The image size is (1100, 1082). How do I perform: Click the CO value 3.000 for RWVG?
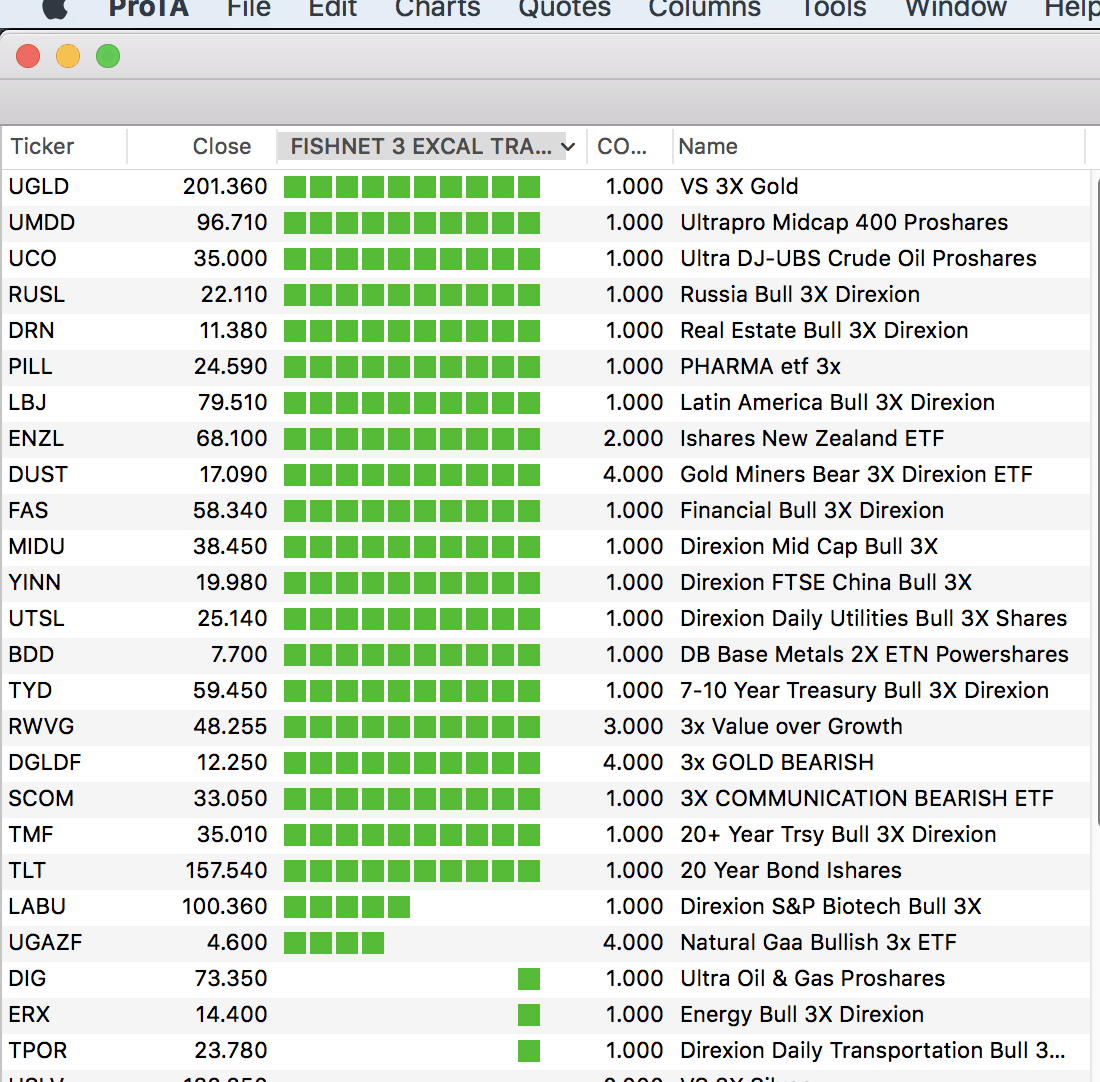click(633, 726)
